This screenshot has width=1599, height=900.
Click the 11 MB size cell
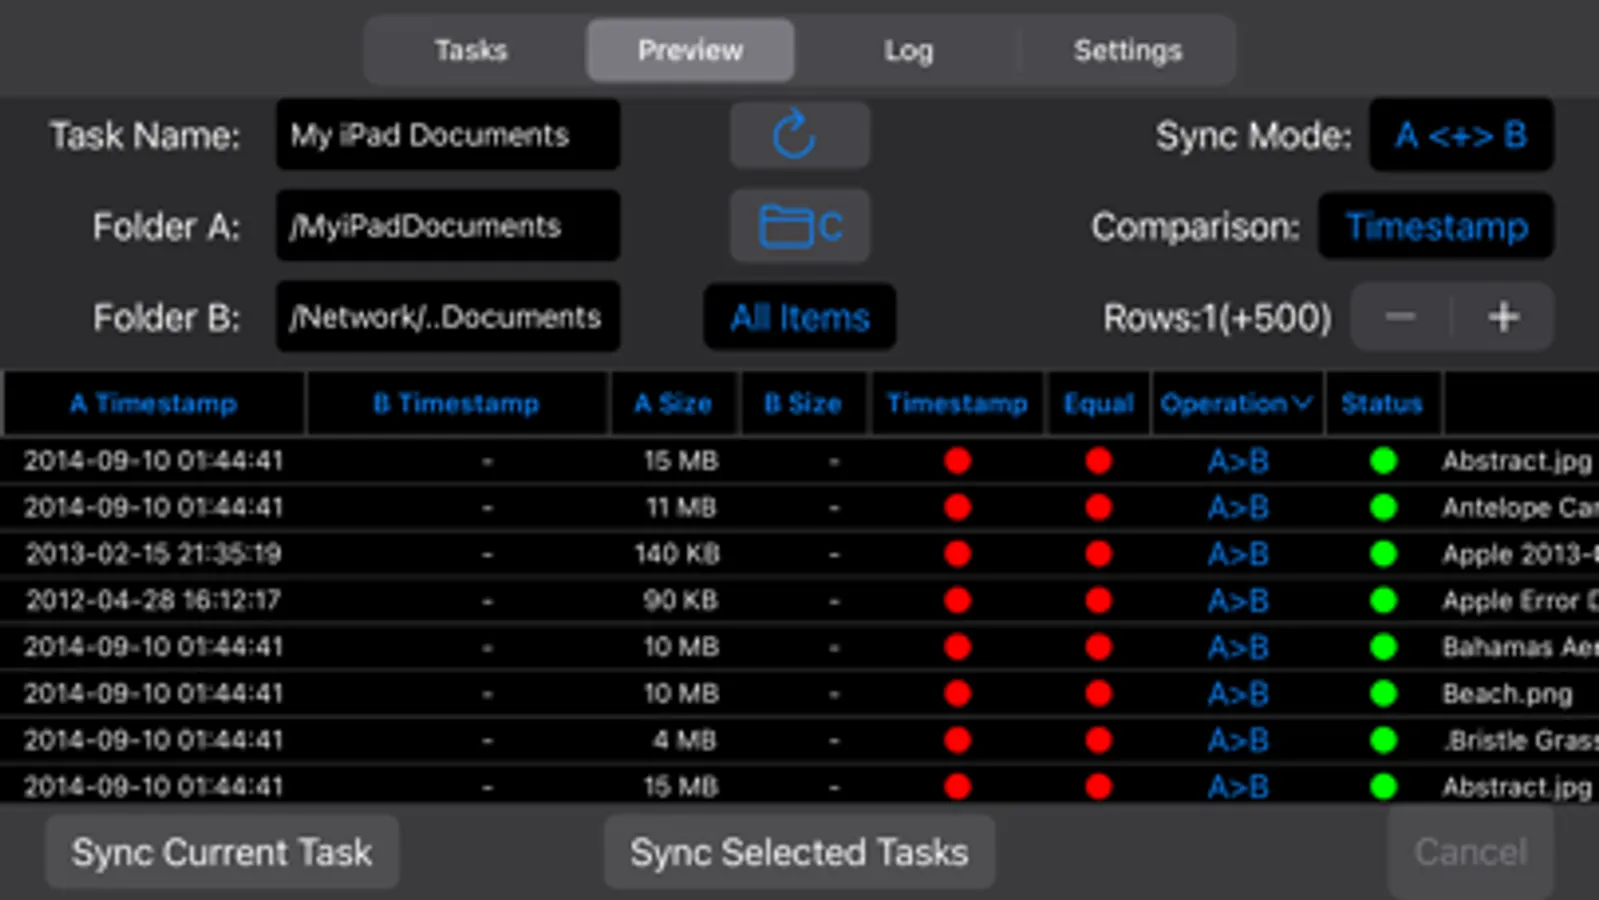(681, 507)
